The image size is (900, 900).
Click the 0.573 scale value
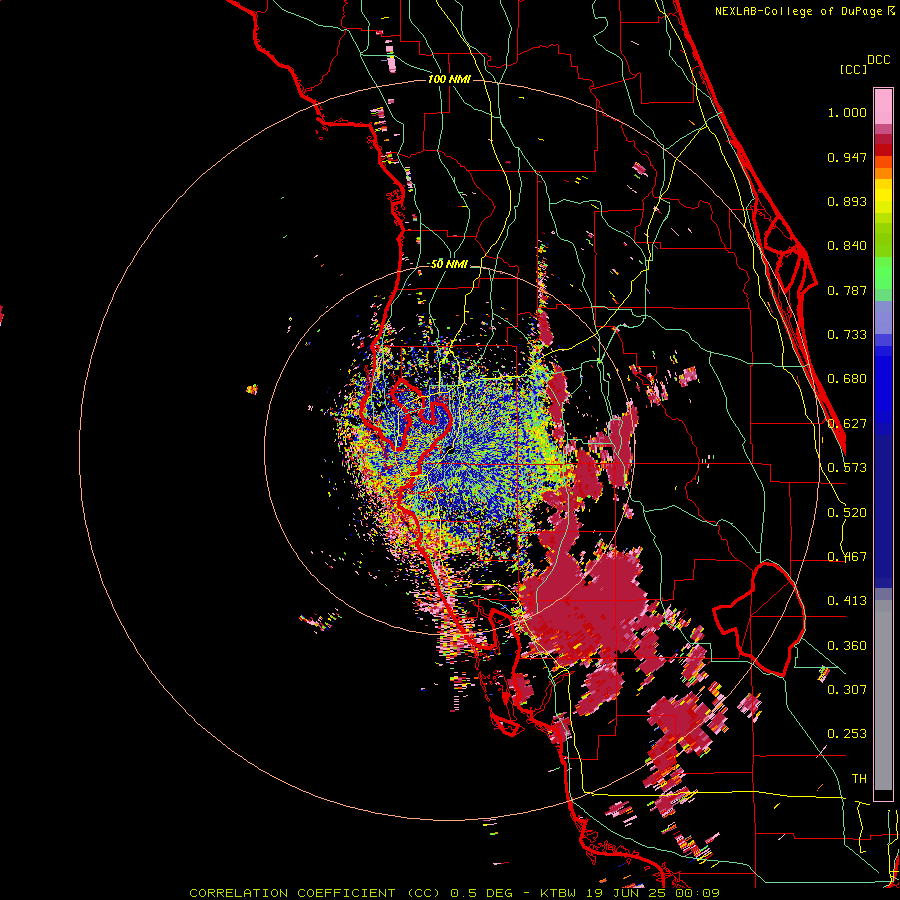click(x=847, y=468)
